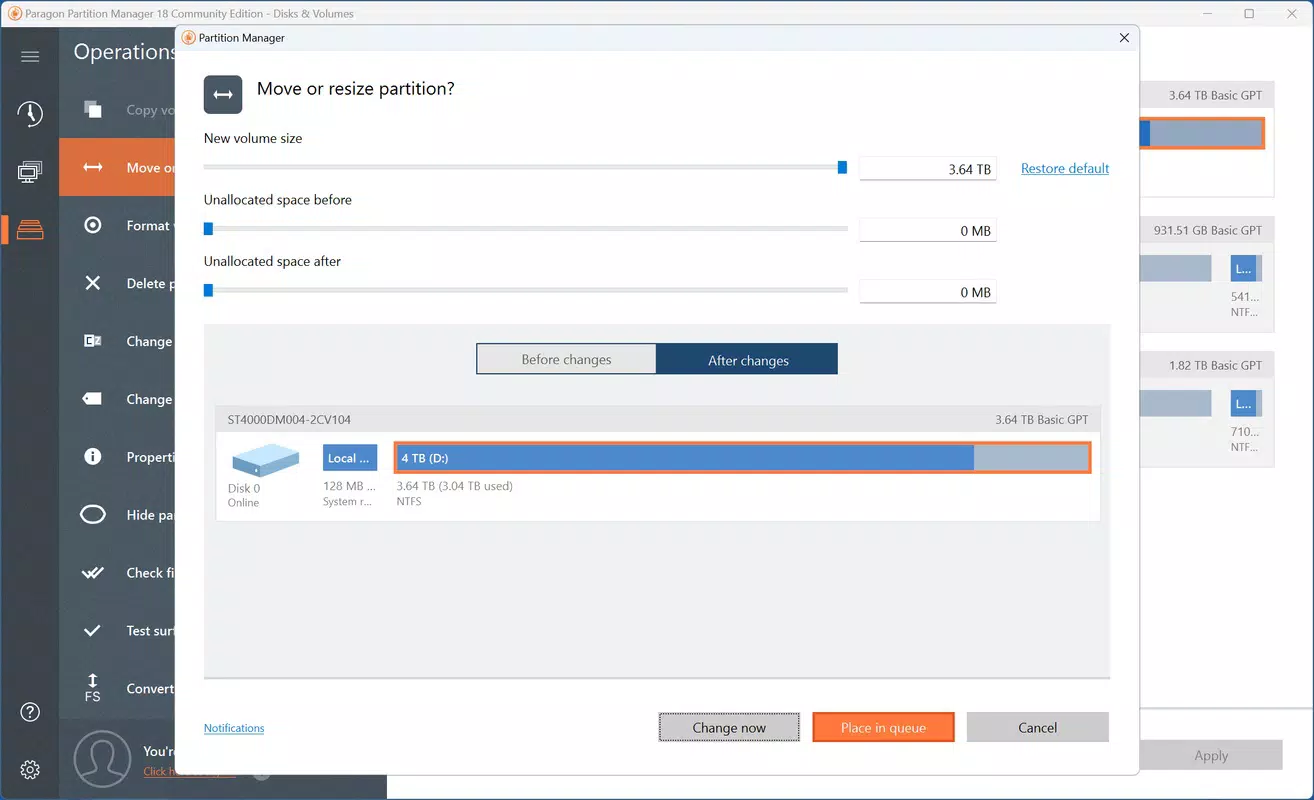The width and height of the screenshot is (1314, 800).
Task: Select the 710 partition block in background window
Action: pyautogui.click(x=1245, y=404)
